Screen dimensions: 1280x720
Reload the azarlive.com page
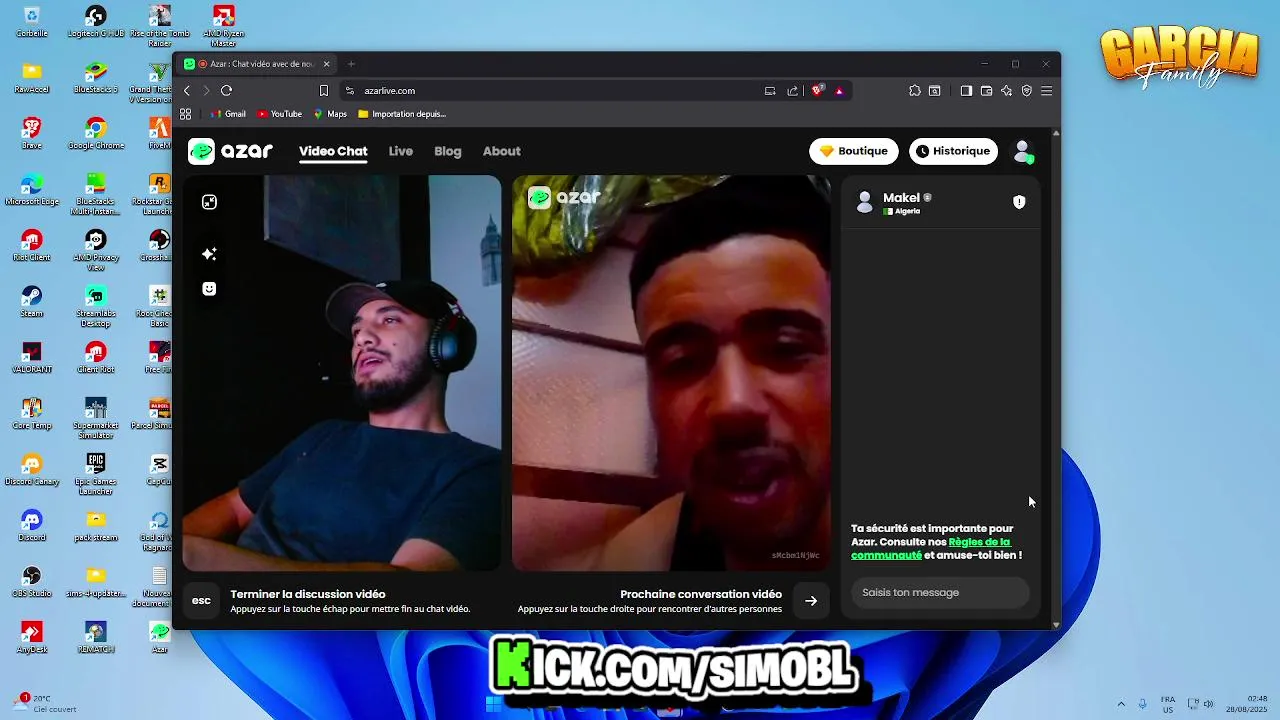226,90
